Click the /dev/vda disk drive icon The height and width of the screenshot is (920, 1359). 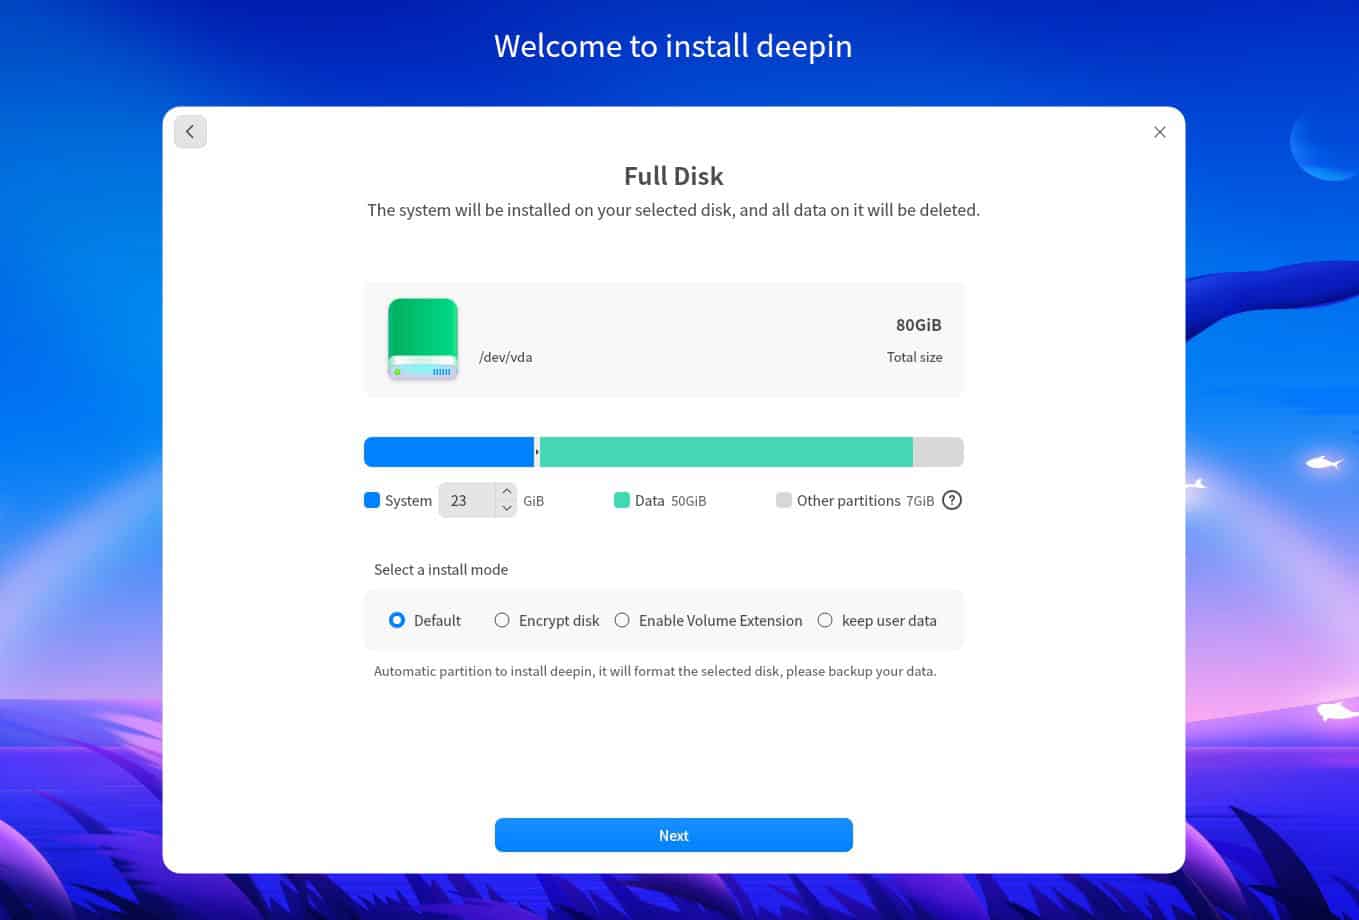pos(423,338)
